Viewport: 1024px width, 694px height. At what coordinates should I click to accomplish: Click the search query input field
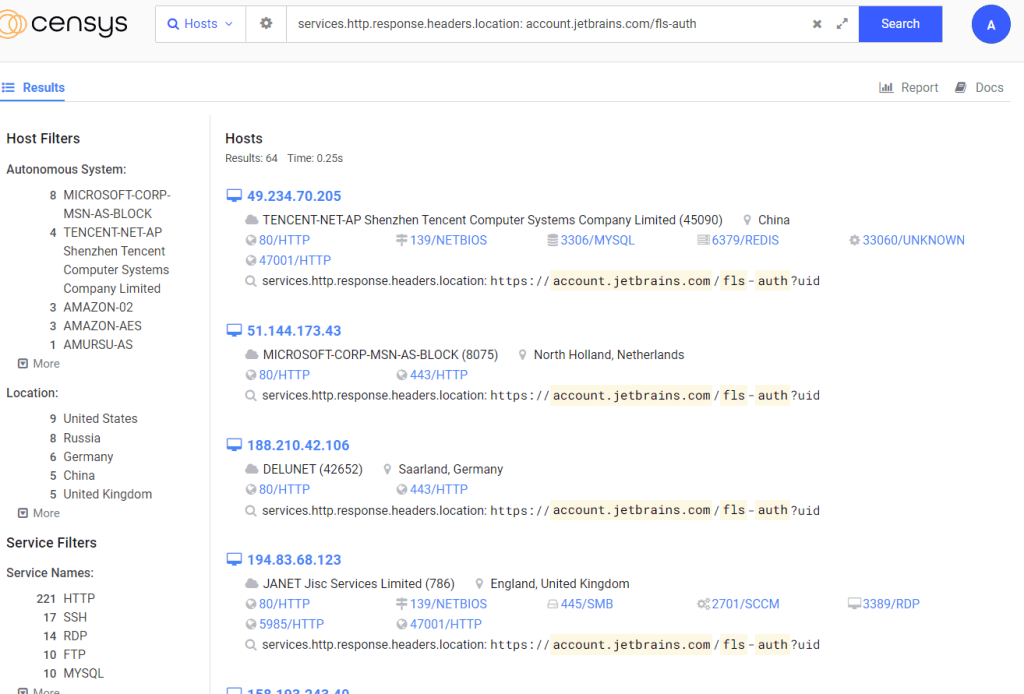point(545,24)
